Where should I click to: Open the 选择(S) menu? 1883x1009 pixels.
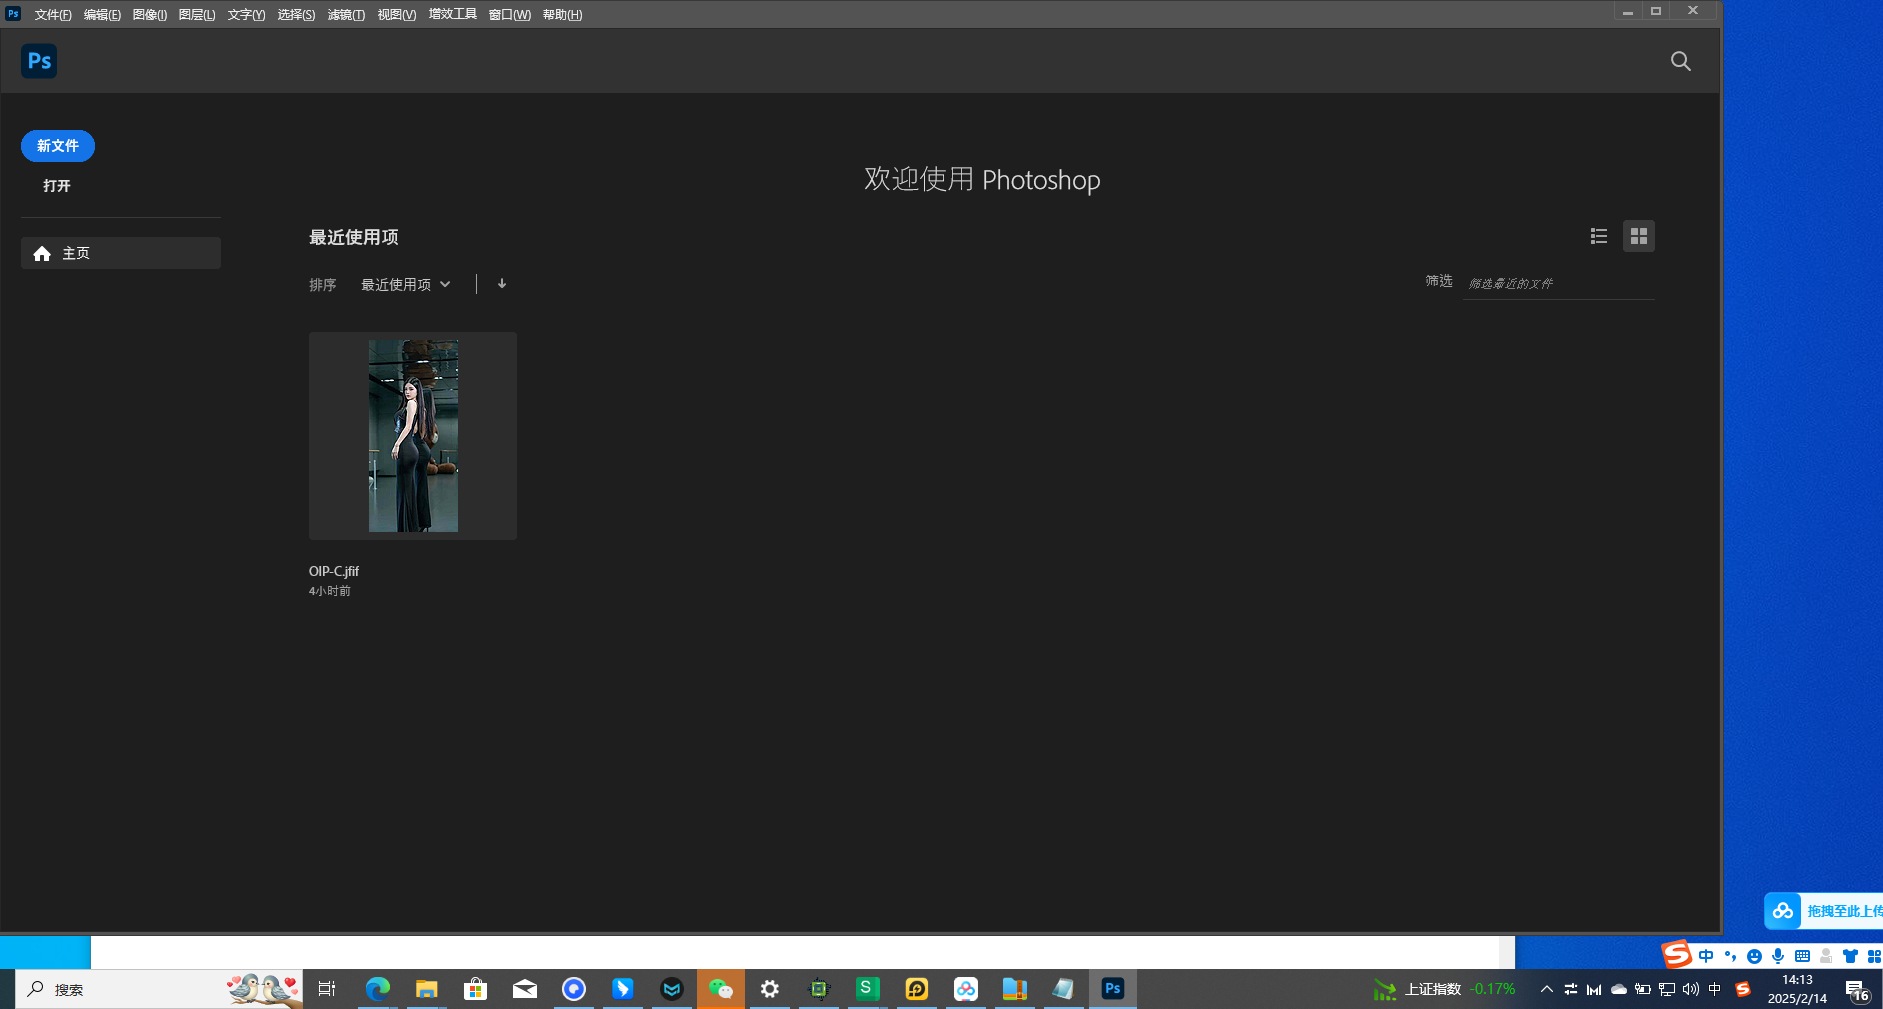[296, 15]
